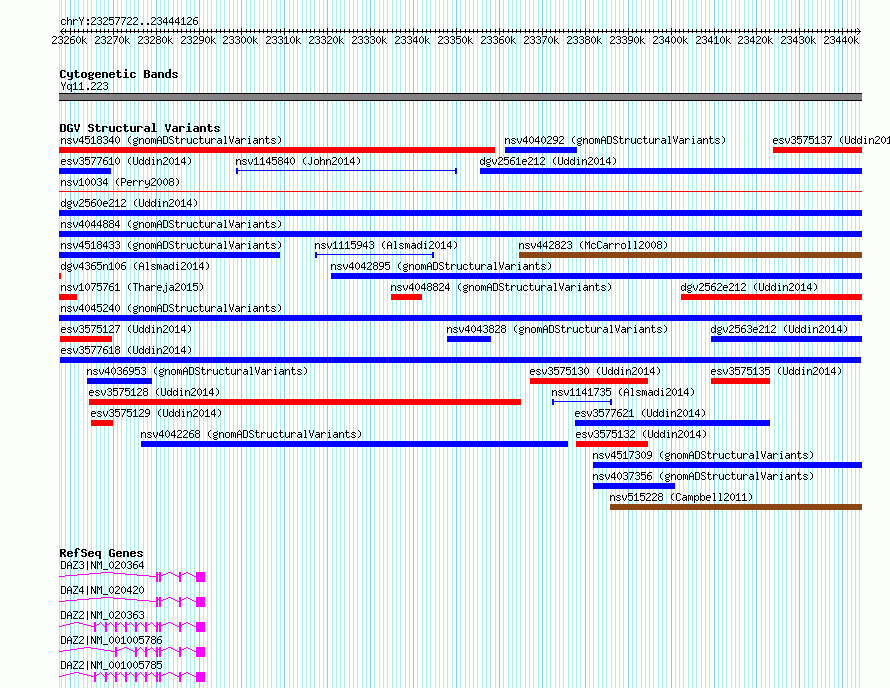Open nsv1141735 (Alsmadi2014) label
890x688 pixels.
click(x=623, y=392)
